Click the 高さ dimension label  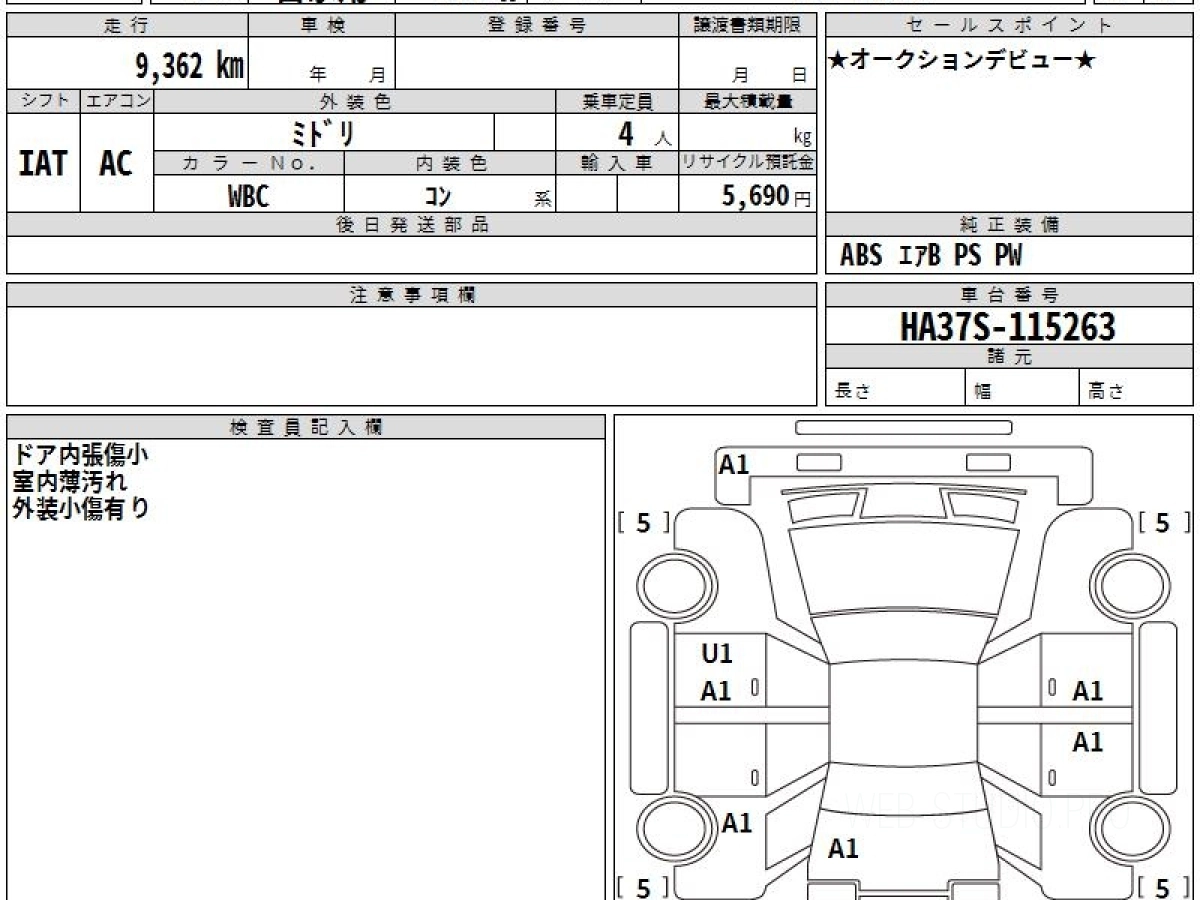coord(1107,392)
